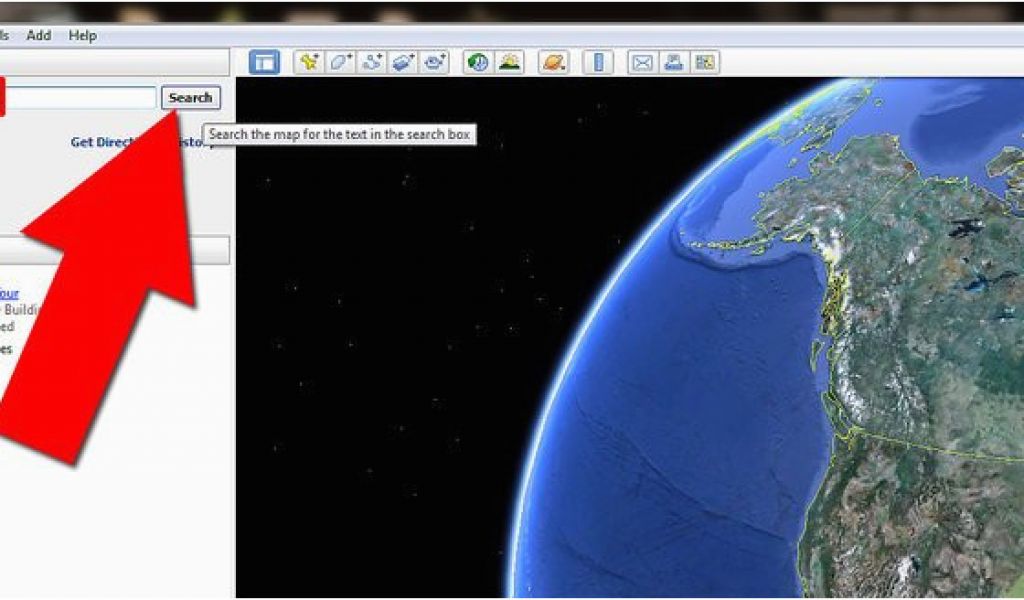Toggle sunlight across the landscape

(509, 63)
